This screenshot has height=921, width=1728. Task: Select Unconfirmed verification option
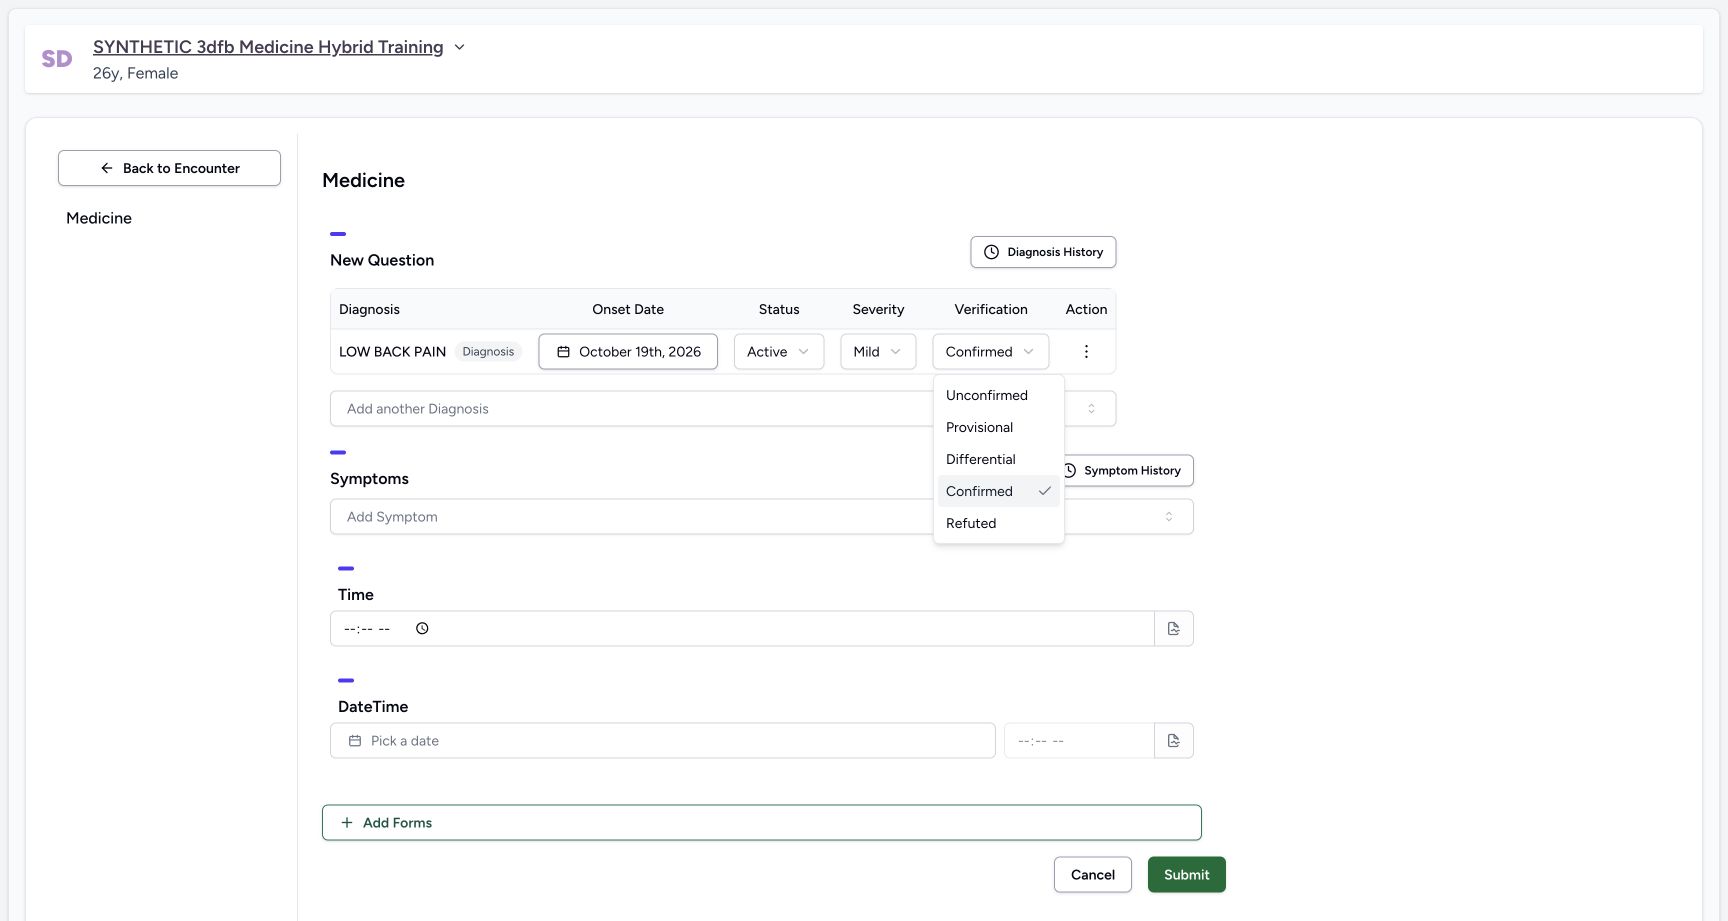[998, 395]
